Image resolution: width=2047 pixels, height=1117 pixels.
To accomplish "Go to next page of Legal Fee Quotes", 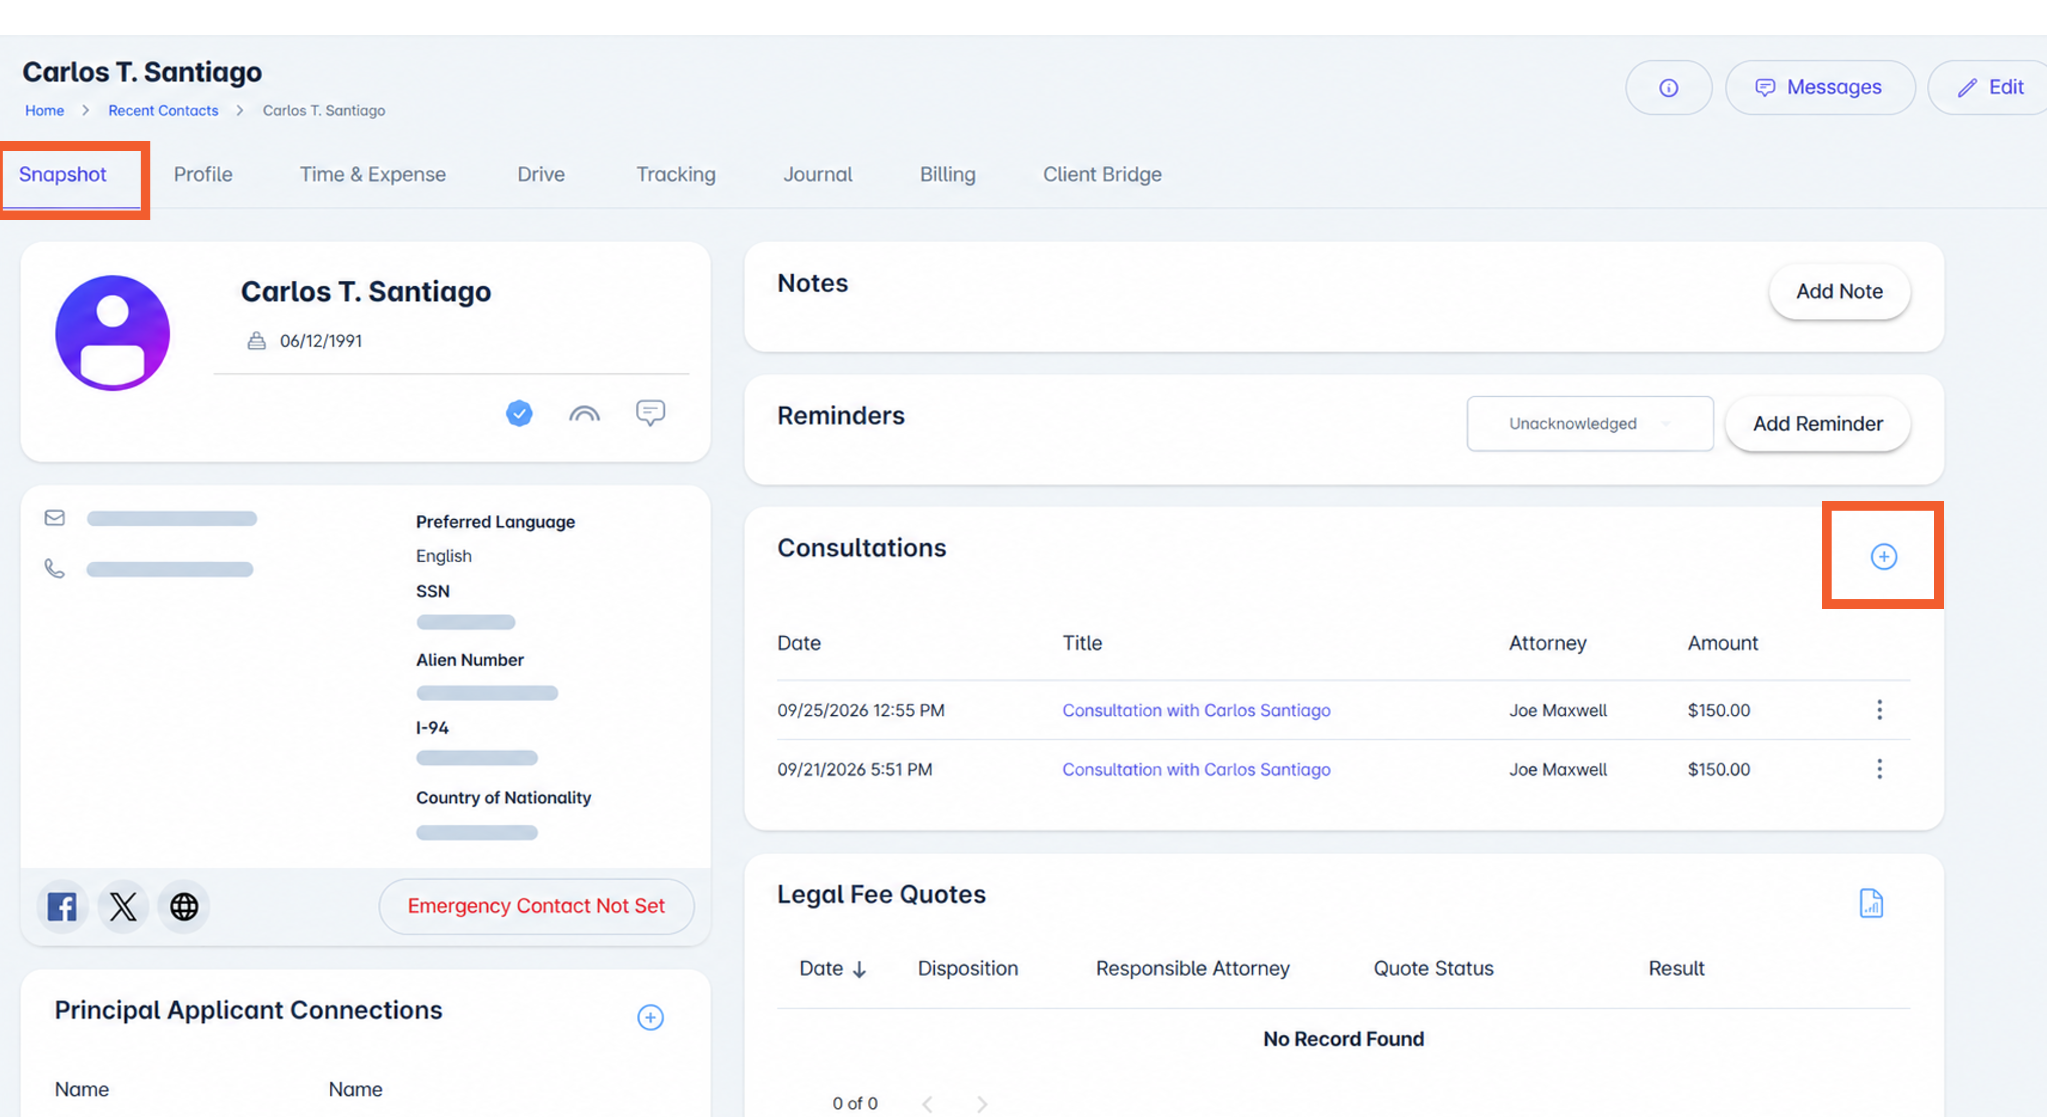I will [982, 1104].
